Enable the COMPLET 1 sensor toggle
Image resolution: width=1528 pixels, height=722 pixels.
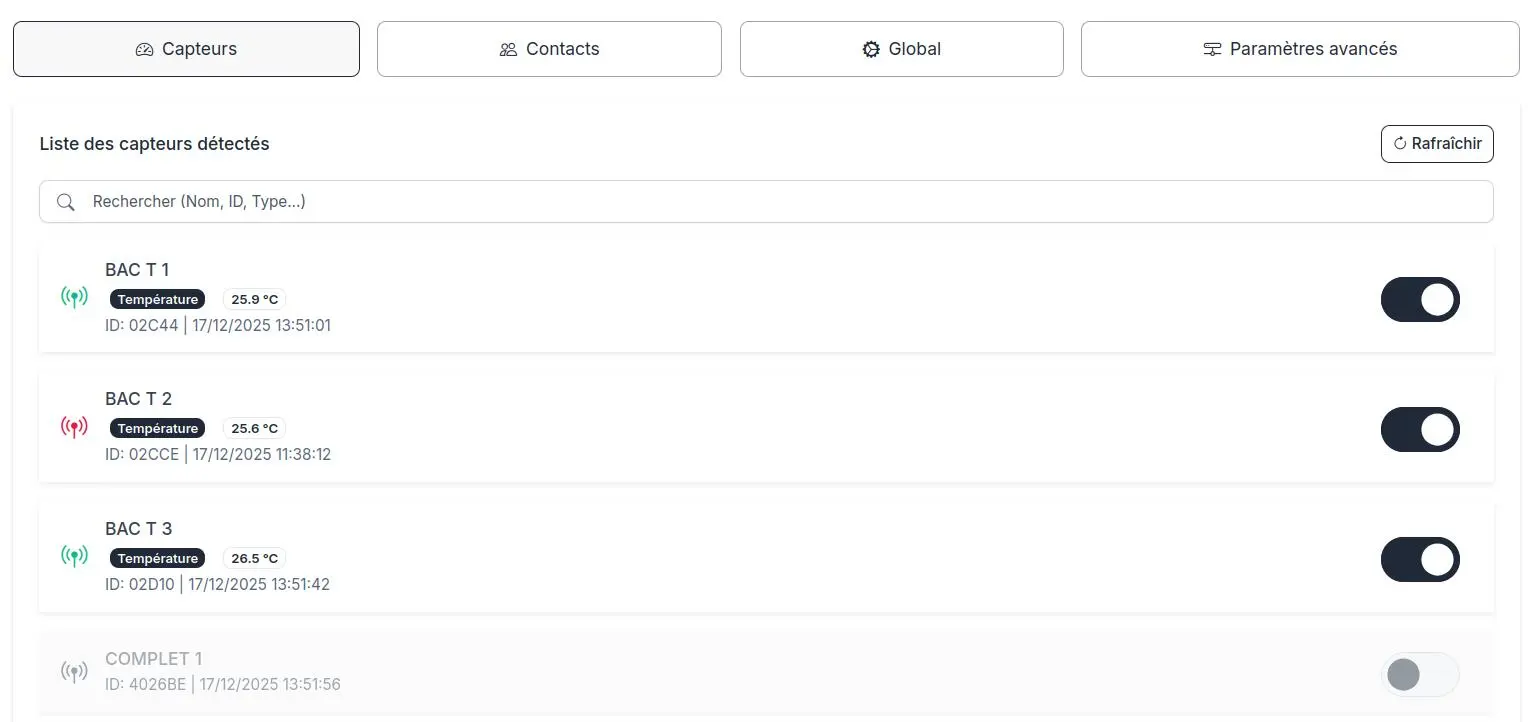coord(1420,675)
